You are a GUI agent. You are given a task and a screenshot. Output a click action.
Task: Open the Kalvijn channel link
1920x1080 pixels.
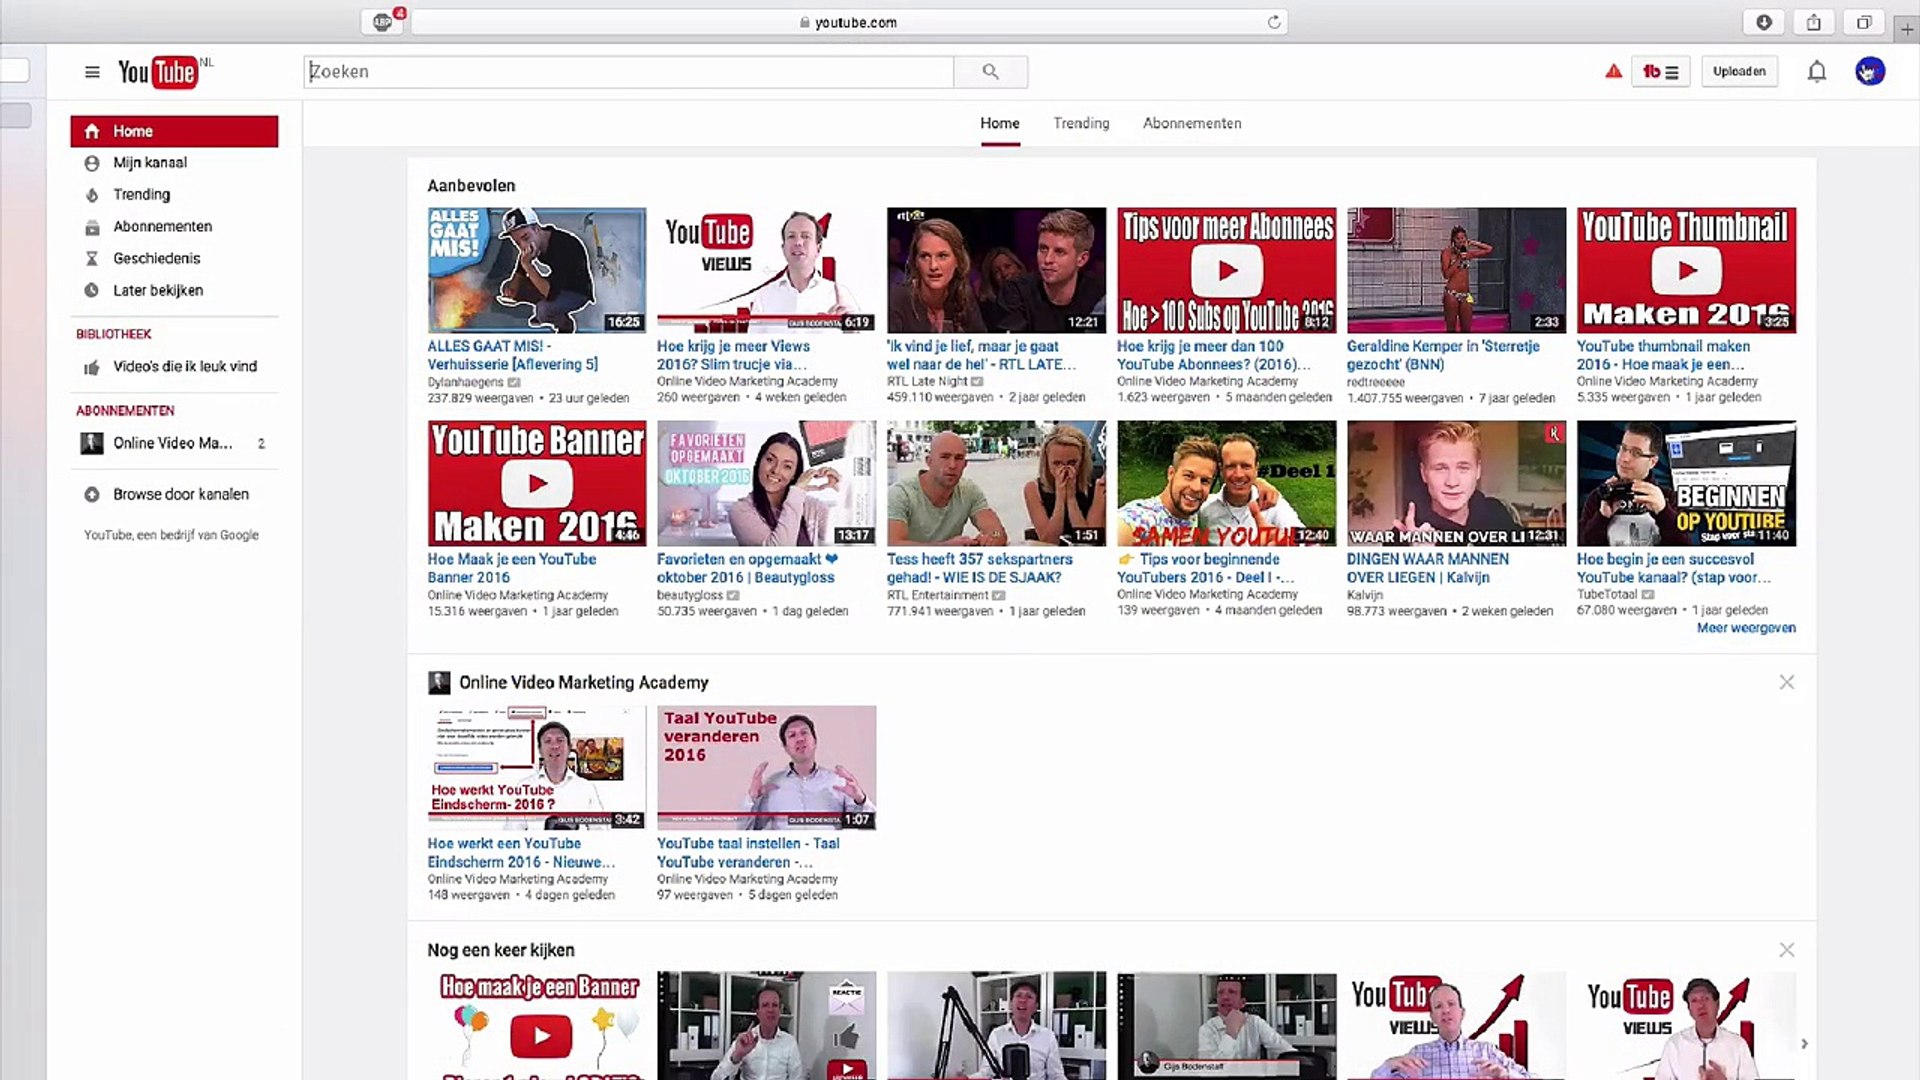(x=1365, y=595)
